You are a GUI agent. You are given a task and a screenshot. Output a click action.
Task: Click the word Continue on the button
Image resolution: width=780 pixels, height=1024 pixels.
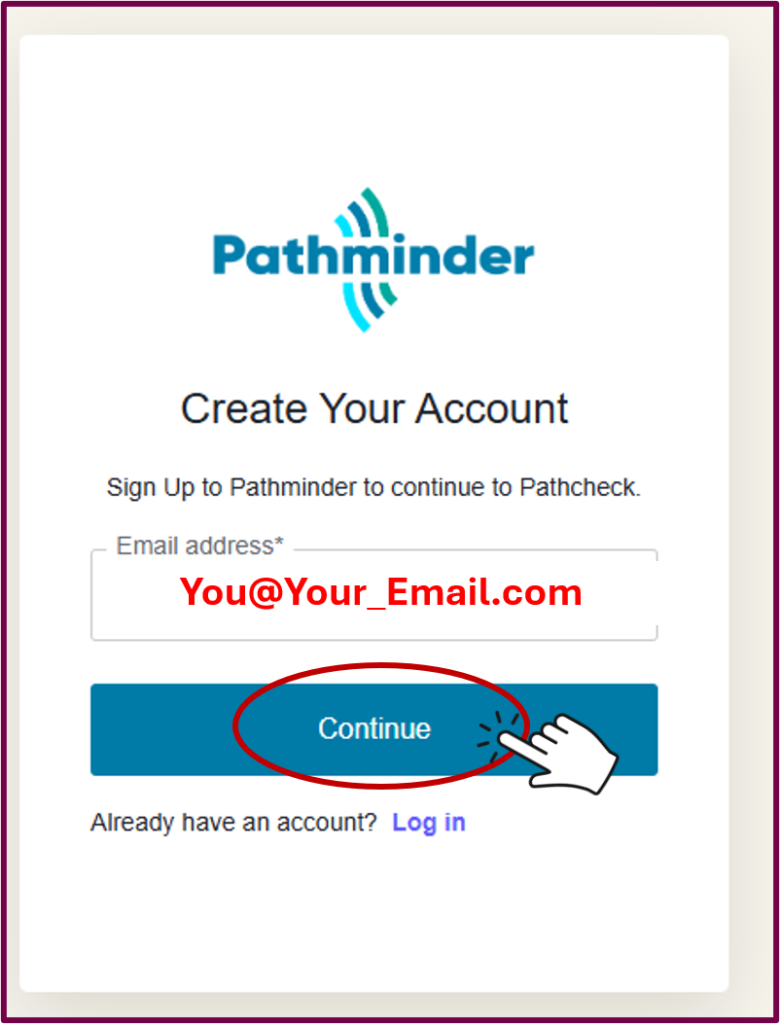point(374,729)
